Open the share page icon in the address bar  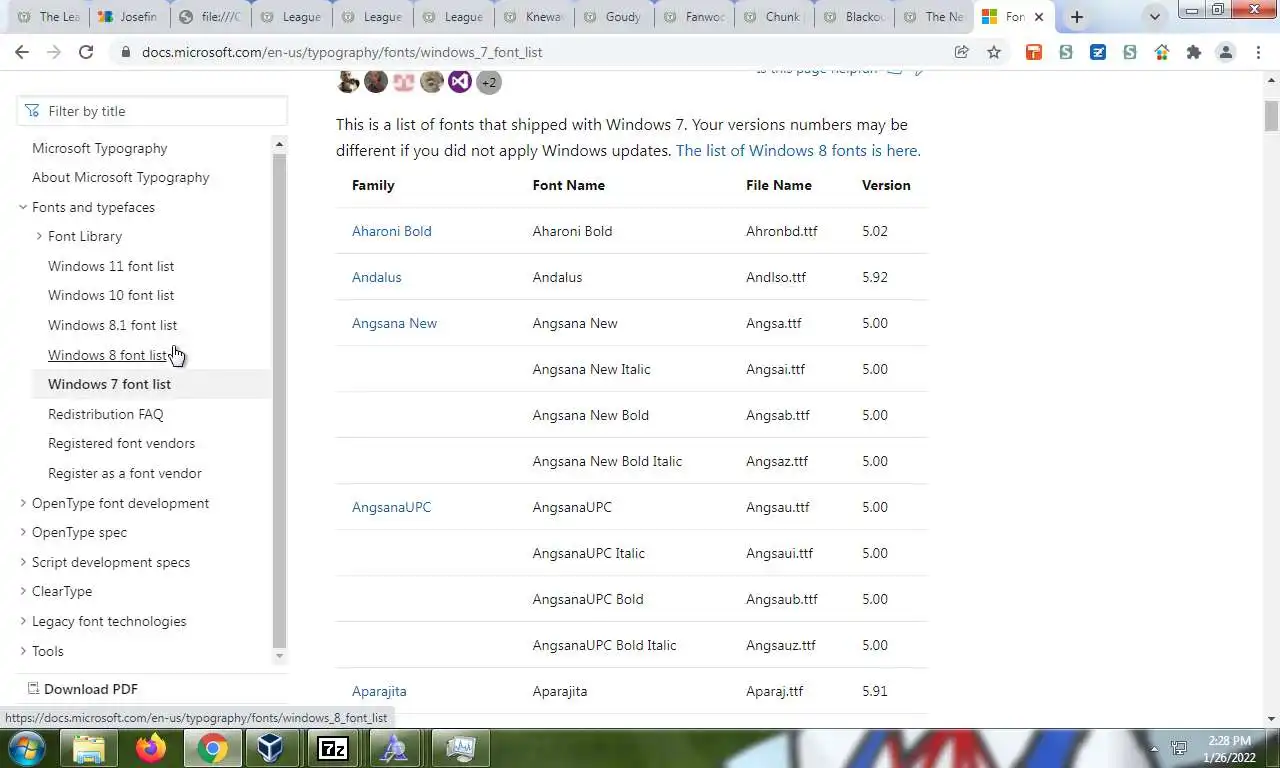coord(962,52)
